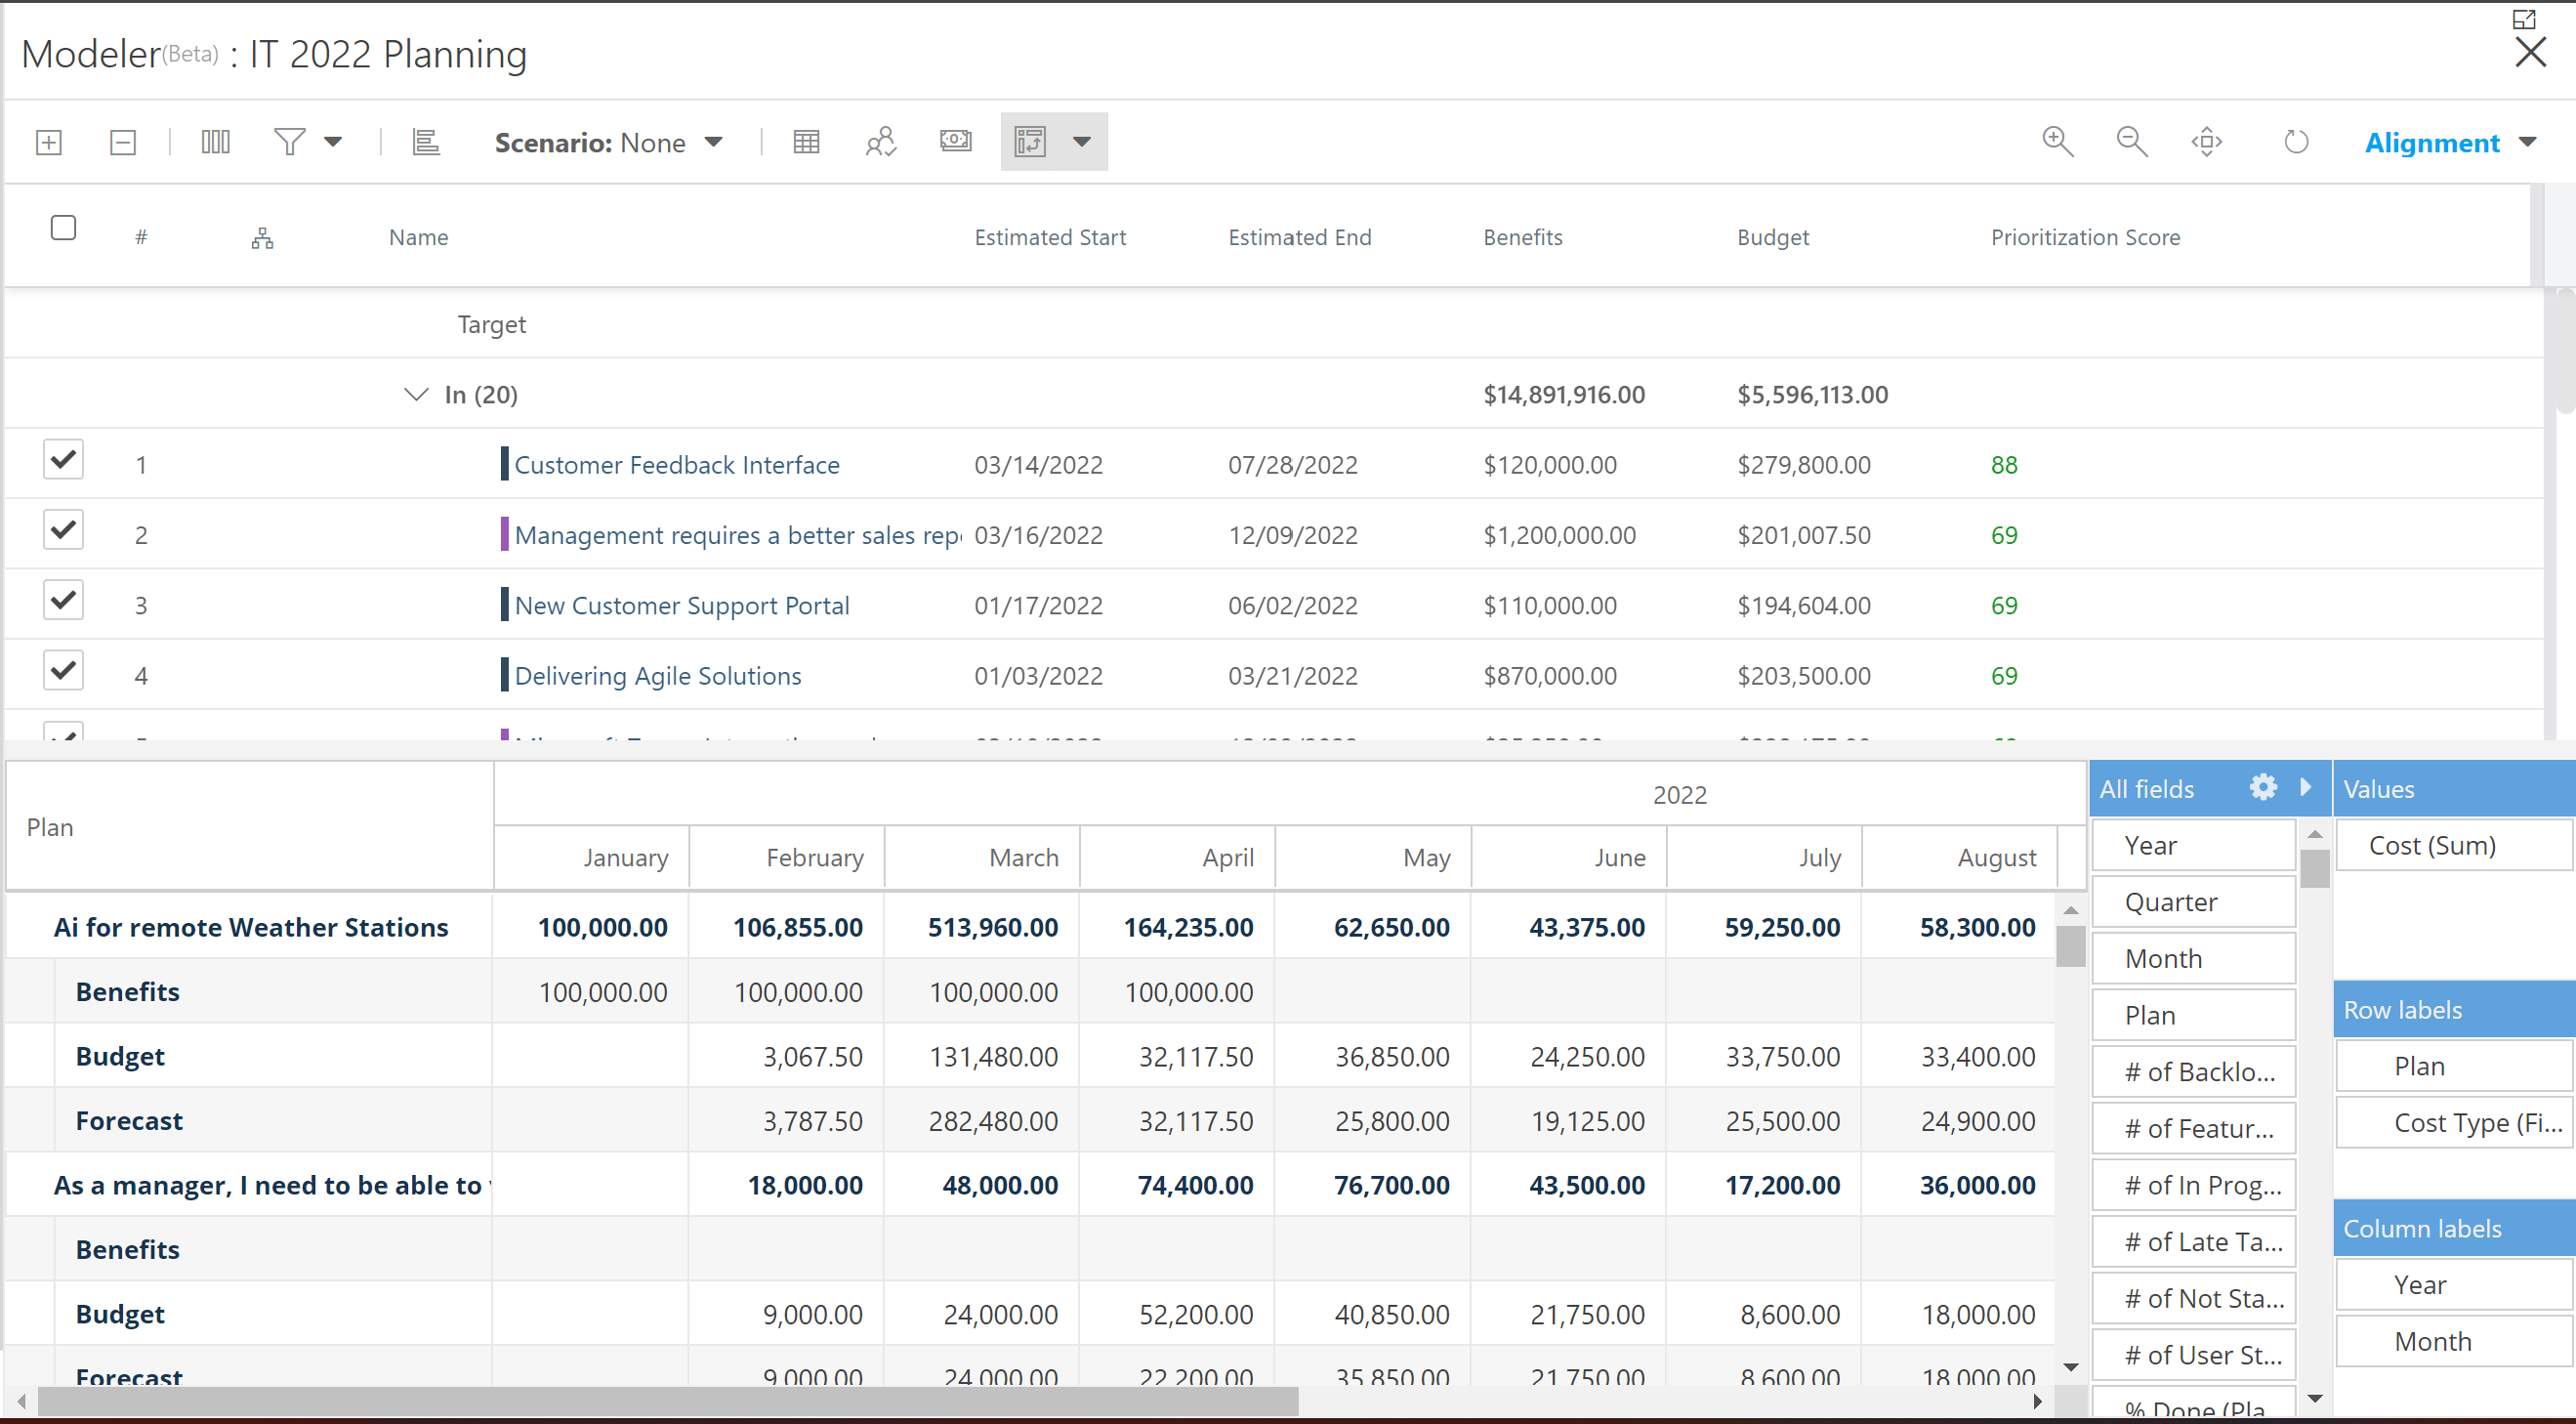Open the Alignment dropdown menu

tap(2450, 143)
